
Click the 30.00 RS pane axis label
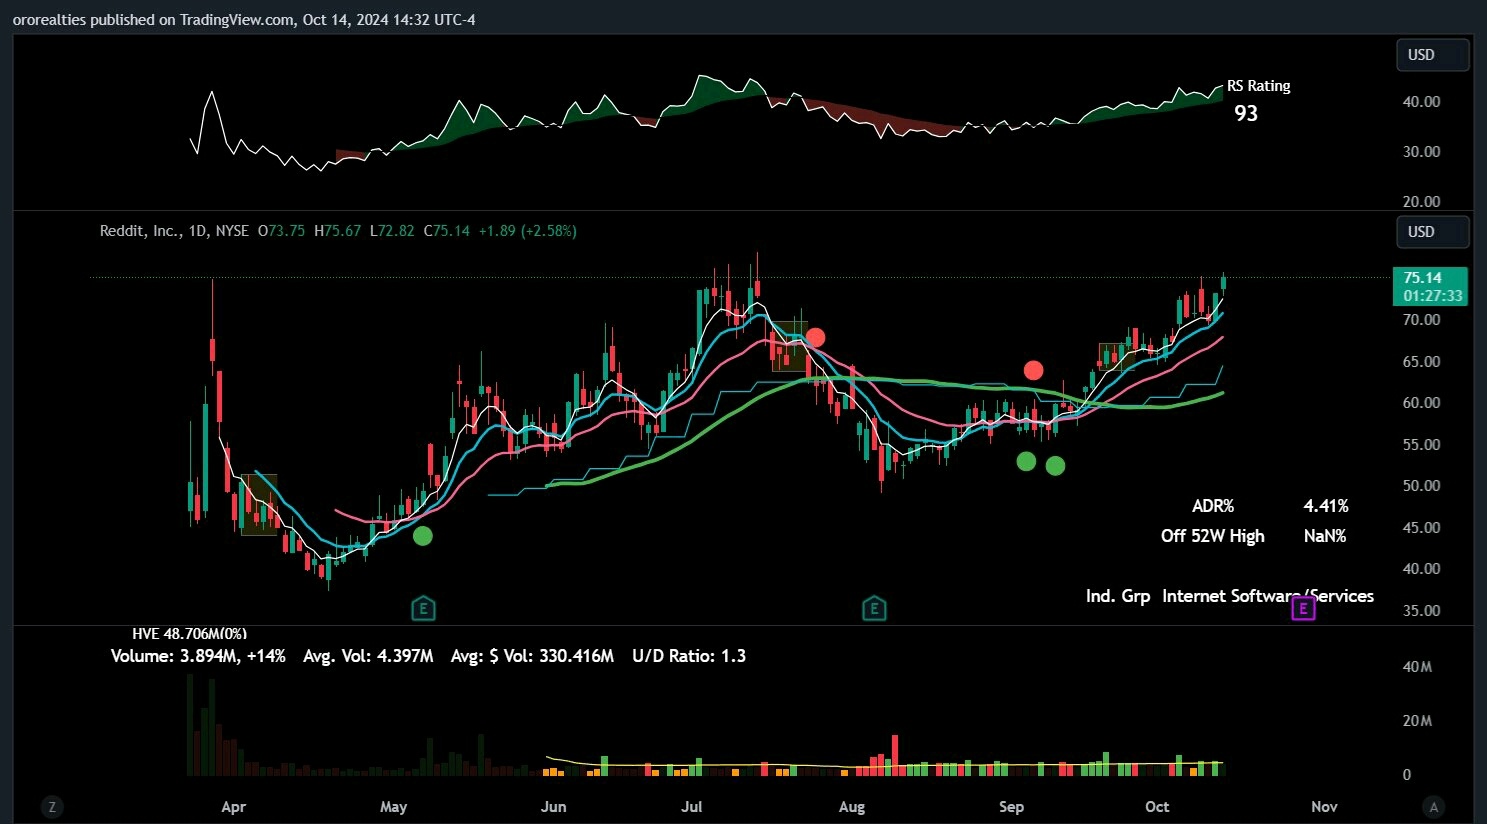click(1421, 152)
